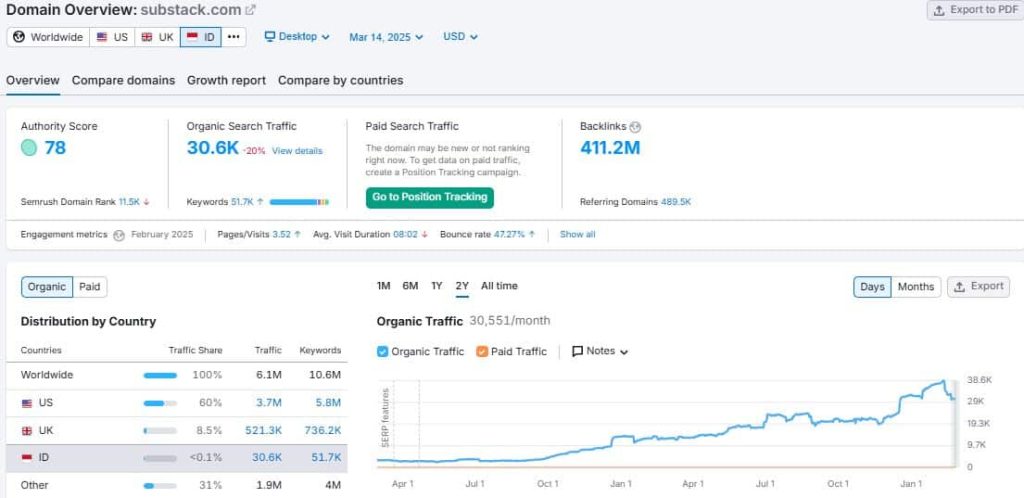Click the Desktop monitor icon

click(270, 37)
